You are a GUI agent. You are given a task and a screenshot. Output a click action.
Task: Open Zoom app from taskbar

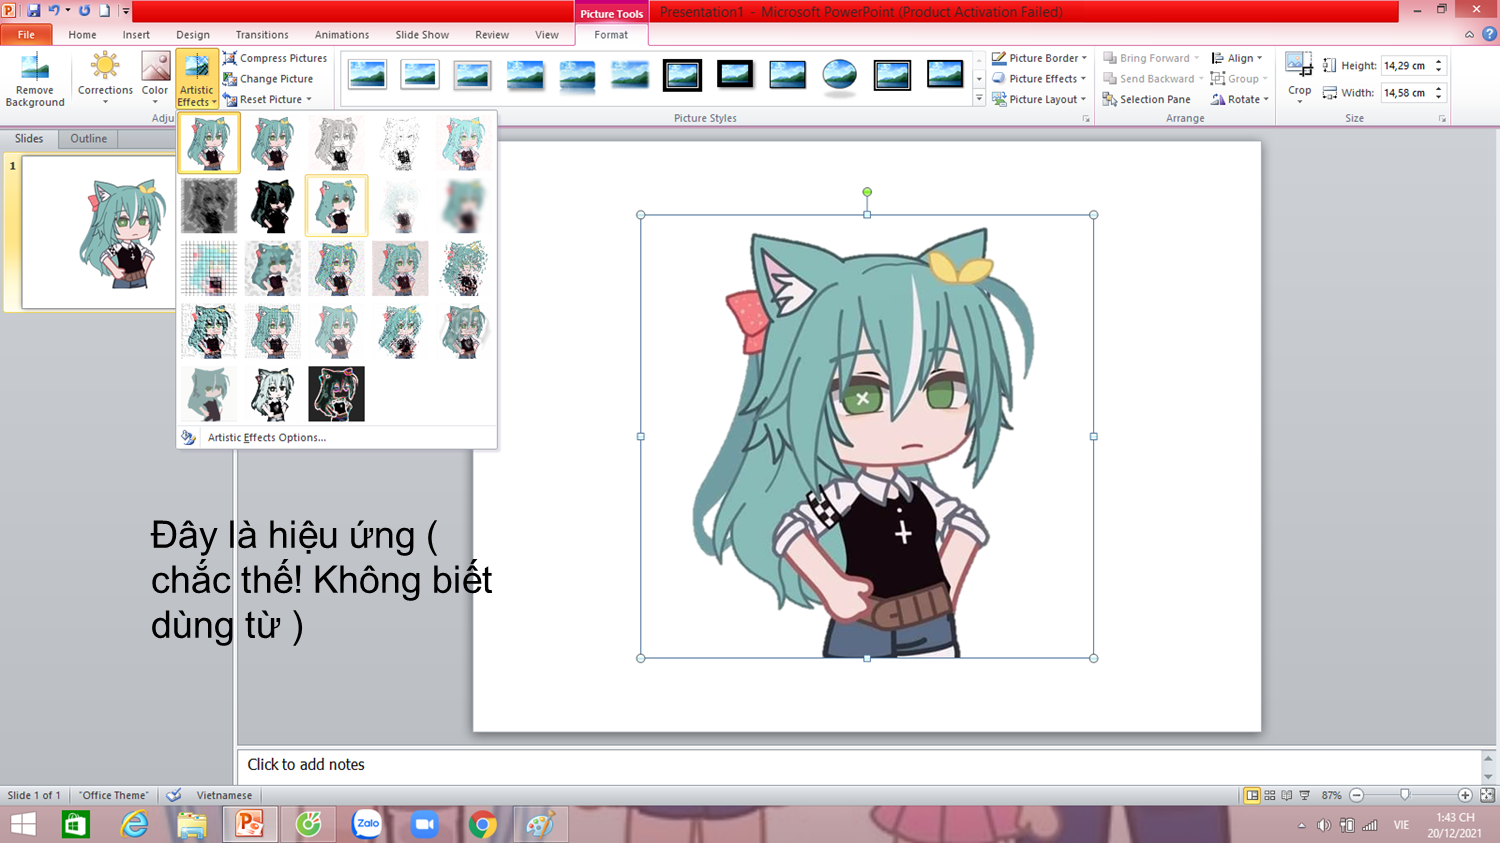point(425,825)
